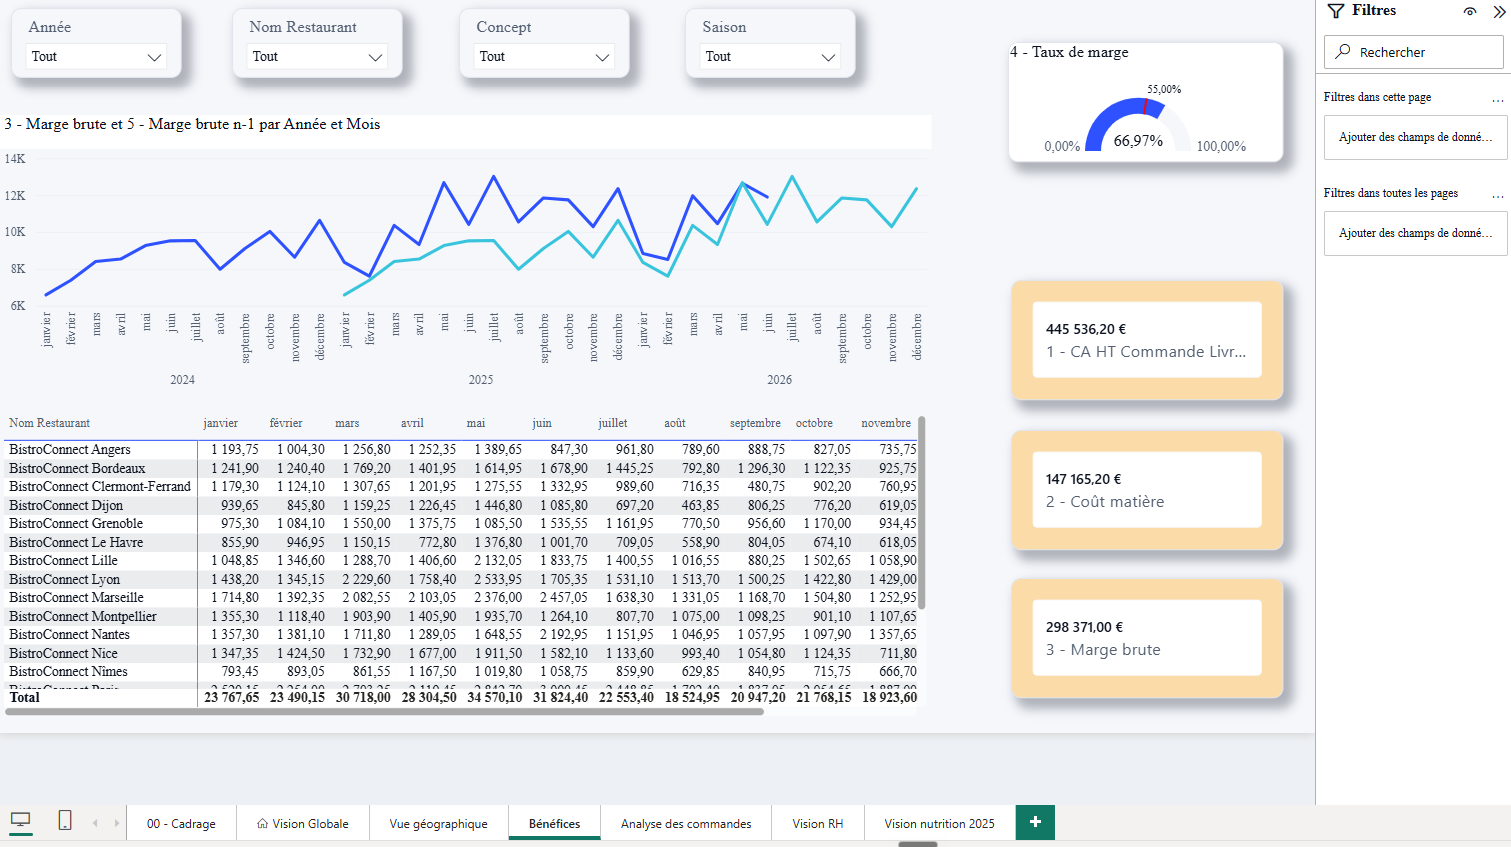Switch to desktop layout view icon
The width and height of the screenshot is (1511, 847).
[20, 822]
